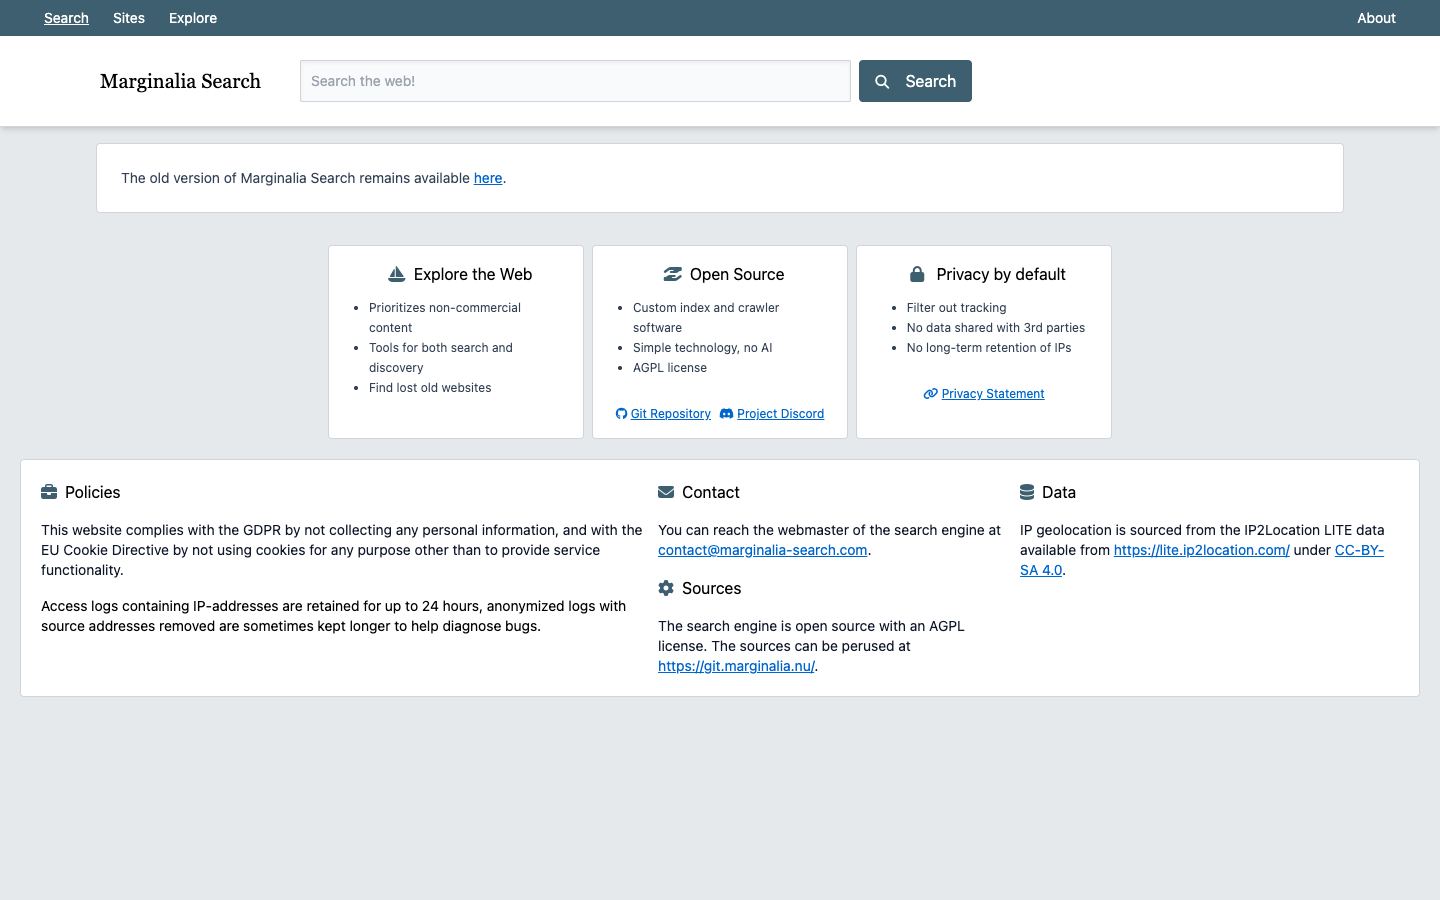The height and width of the screenshot is (900, 1440).
Task: Open the Sites tab in top navigation
Action: pyautogui.click(x=129, y=18)
